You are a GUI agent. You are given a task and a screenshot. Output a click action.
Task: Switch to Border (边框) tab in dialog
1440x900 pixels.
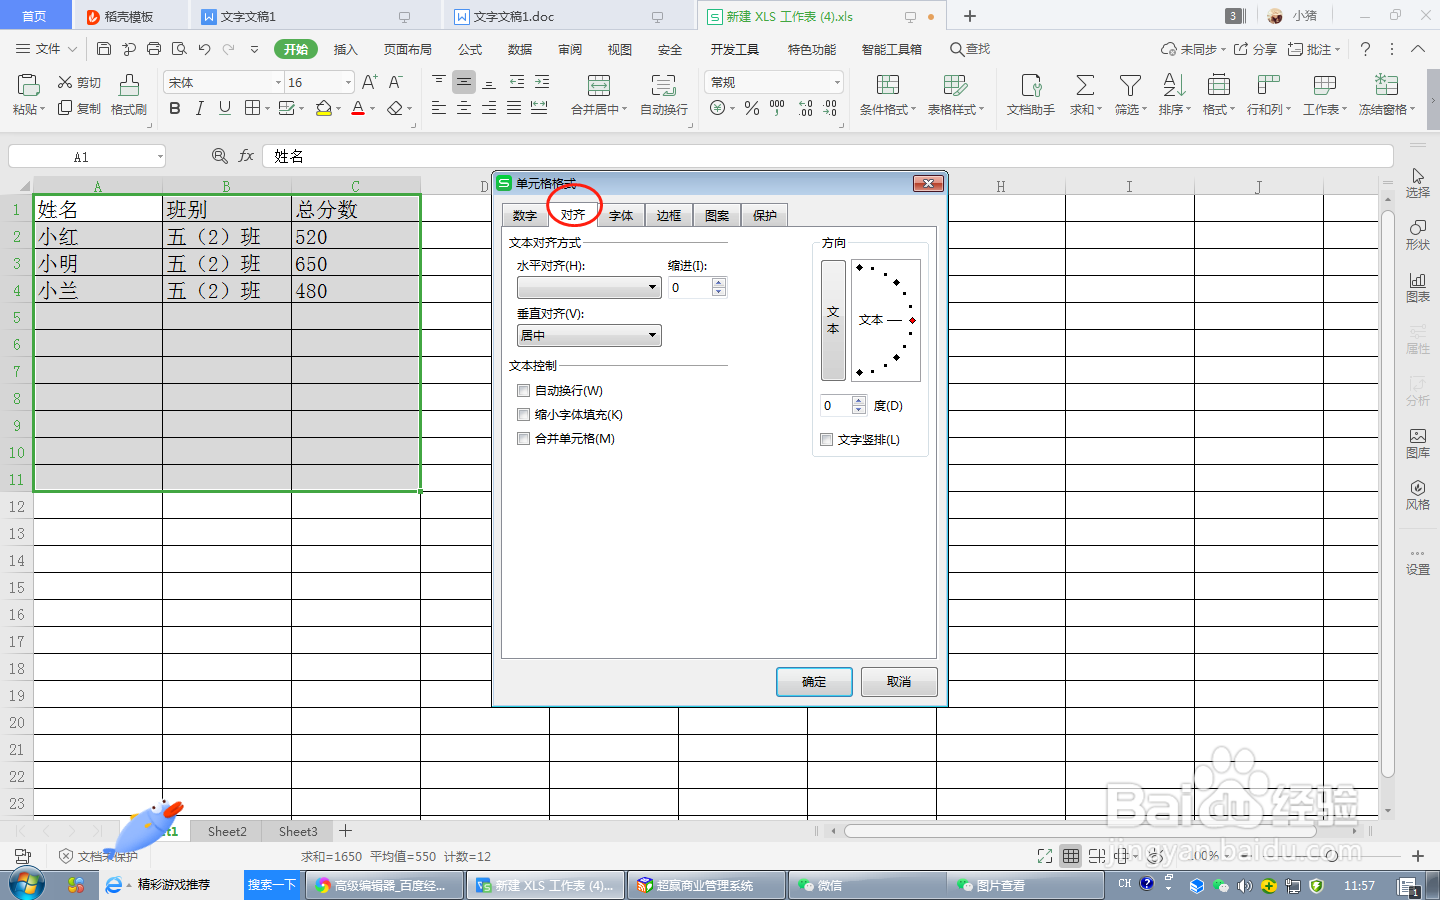tap(669, 216)
